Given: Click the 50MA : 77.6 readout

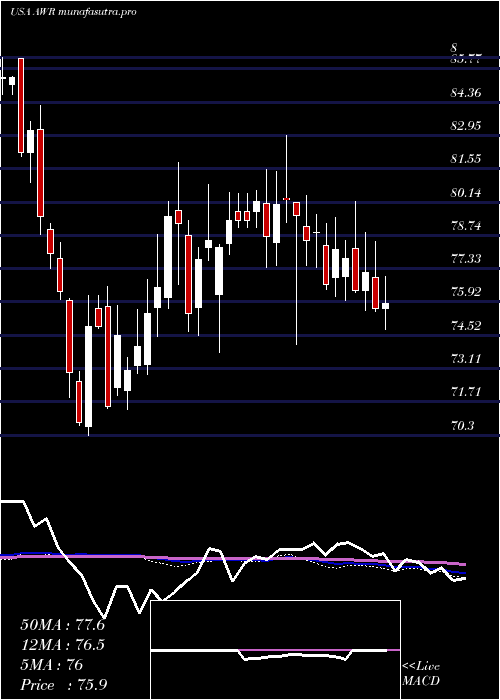Looking at the screenshot, I should click(63, 625).
